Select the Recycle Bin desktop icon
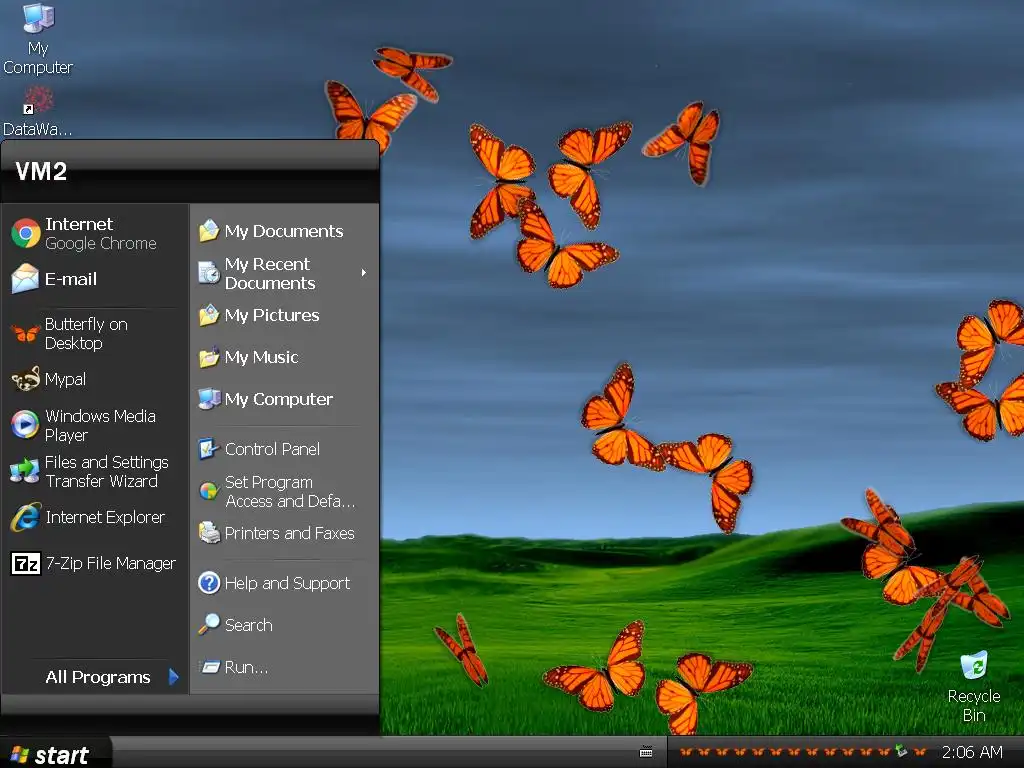Image resolution: width=1024 pixels, height=768 pixels. pos(974,687)
